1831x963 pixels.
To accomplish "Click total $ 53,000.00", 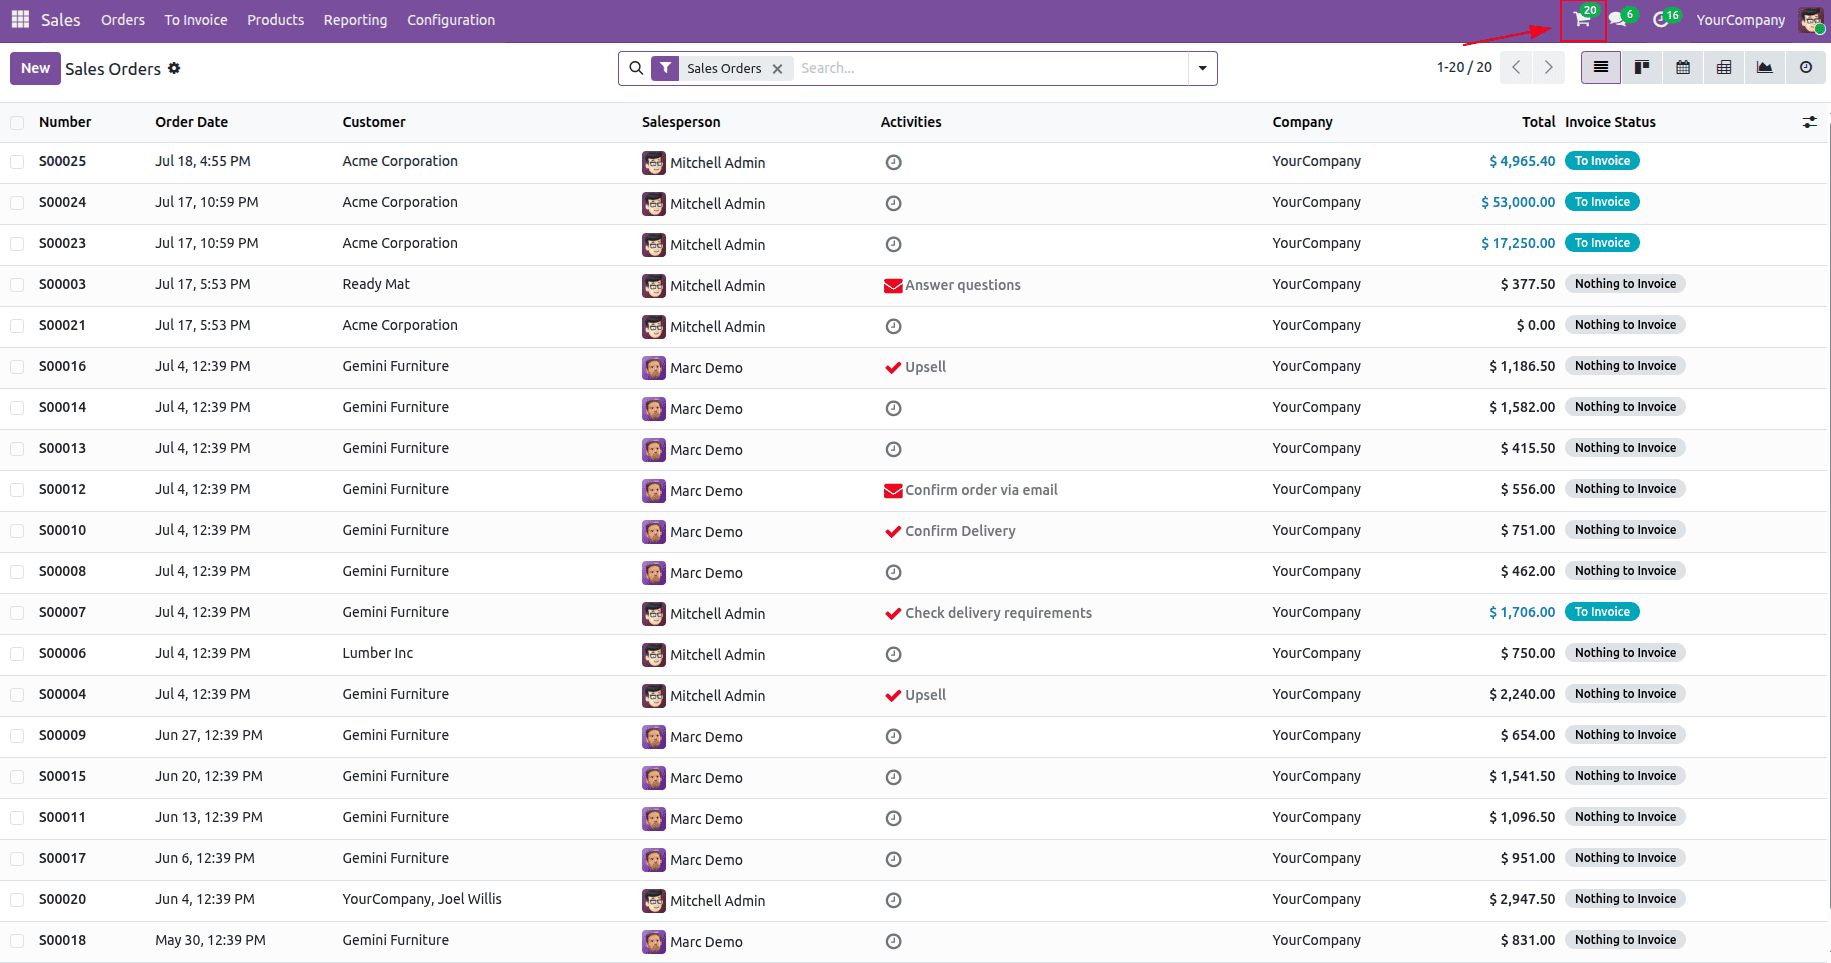I will point(1518,202).
